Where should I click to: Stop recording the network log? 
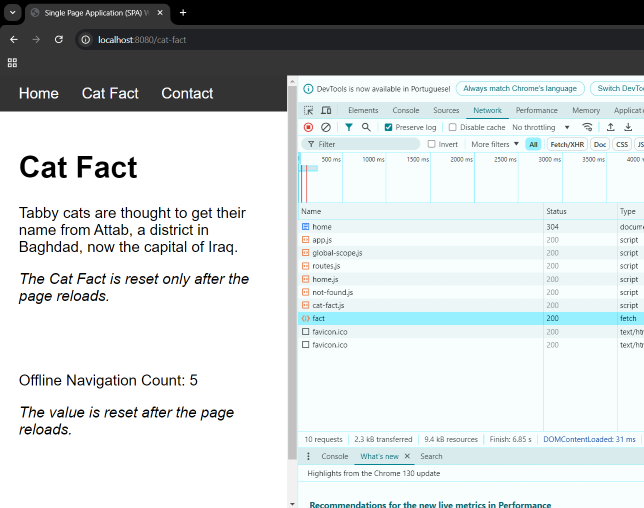point(308,127)
